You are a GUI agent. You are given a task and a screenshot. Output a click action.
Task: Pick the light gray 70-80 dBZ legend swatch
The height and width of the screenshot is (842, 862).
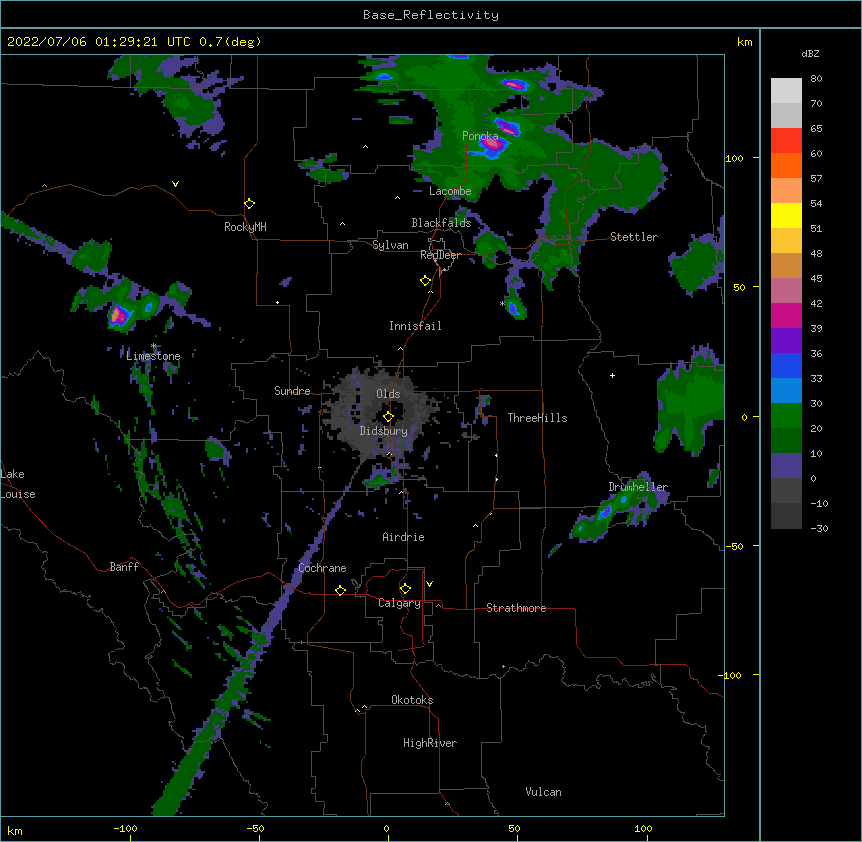pos(786,91)
